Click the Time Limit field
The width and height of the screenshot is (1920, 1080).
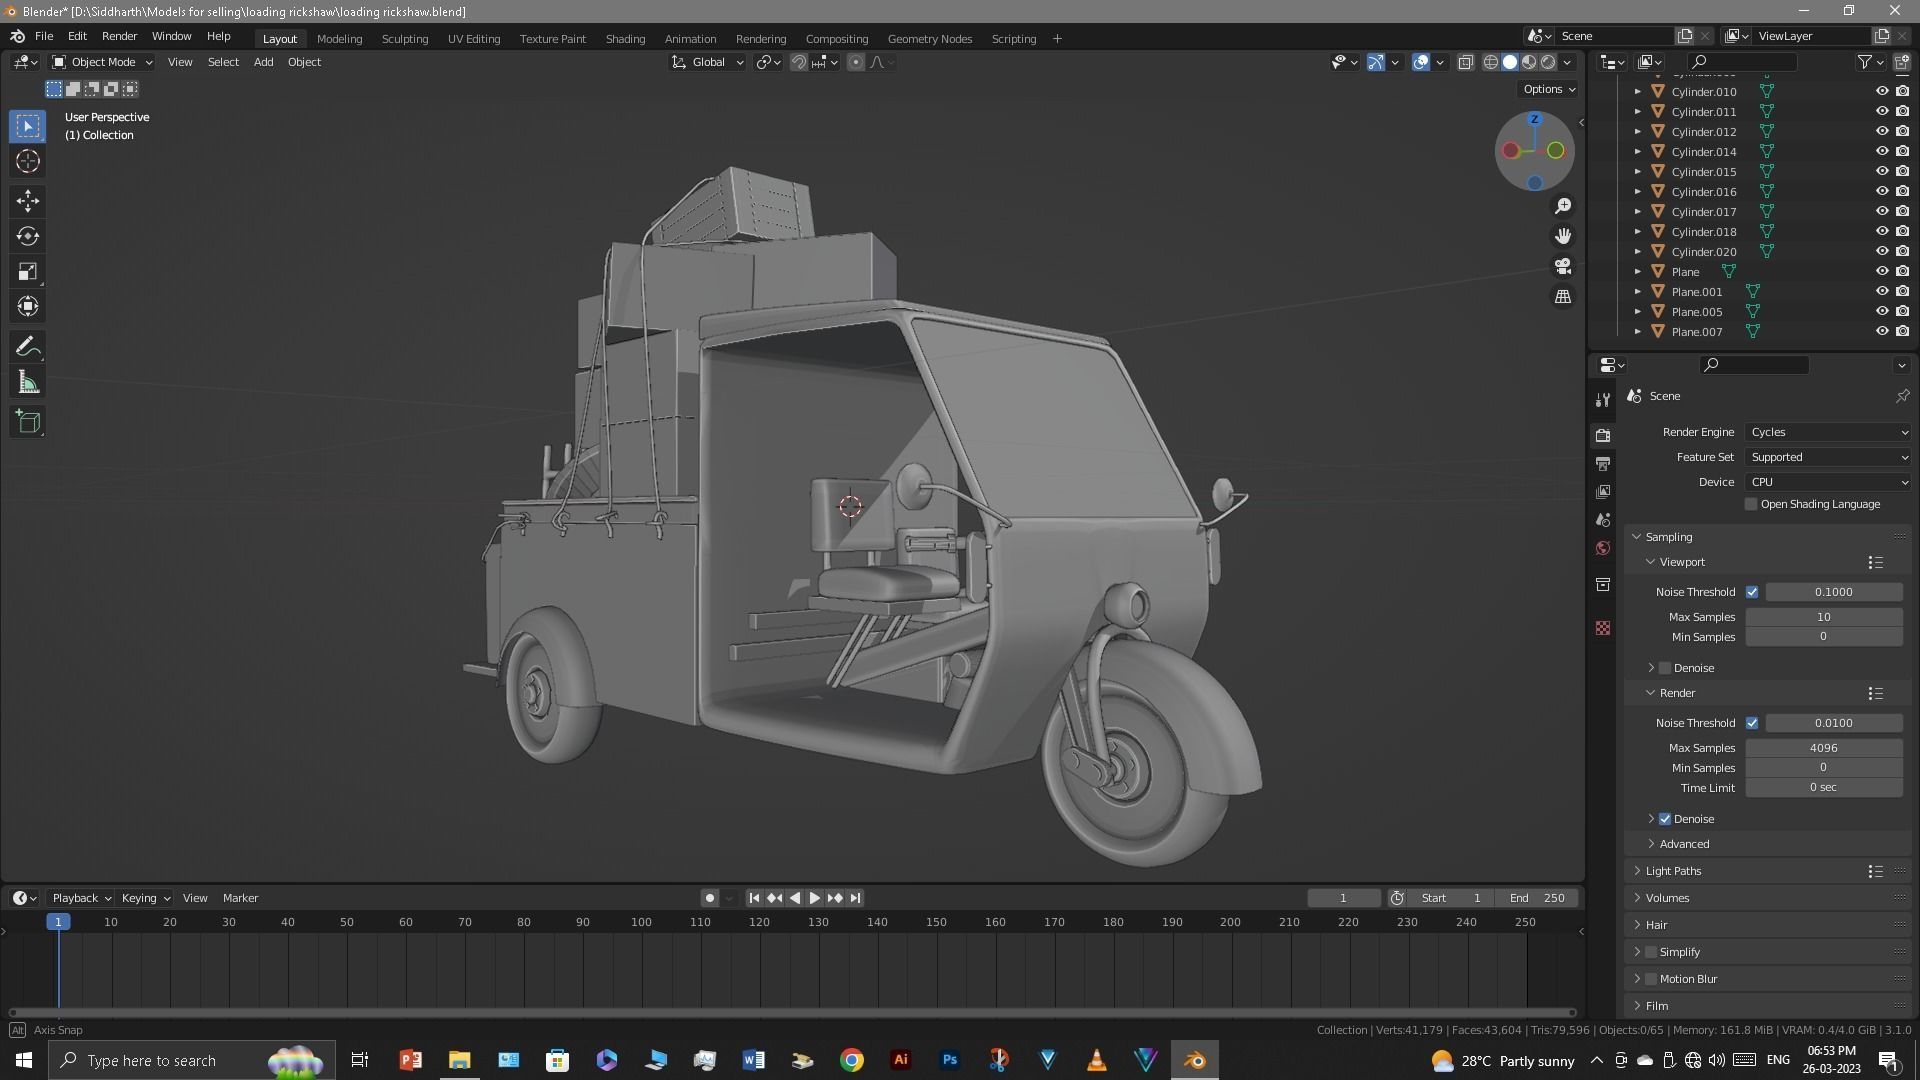pyautogui.click(x=1823, y=788)
